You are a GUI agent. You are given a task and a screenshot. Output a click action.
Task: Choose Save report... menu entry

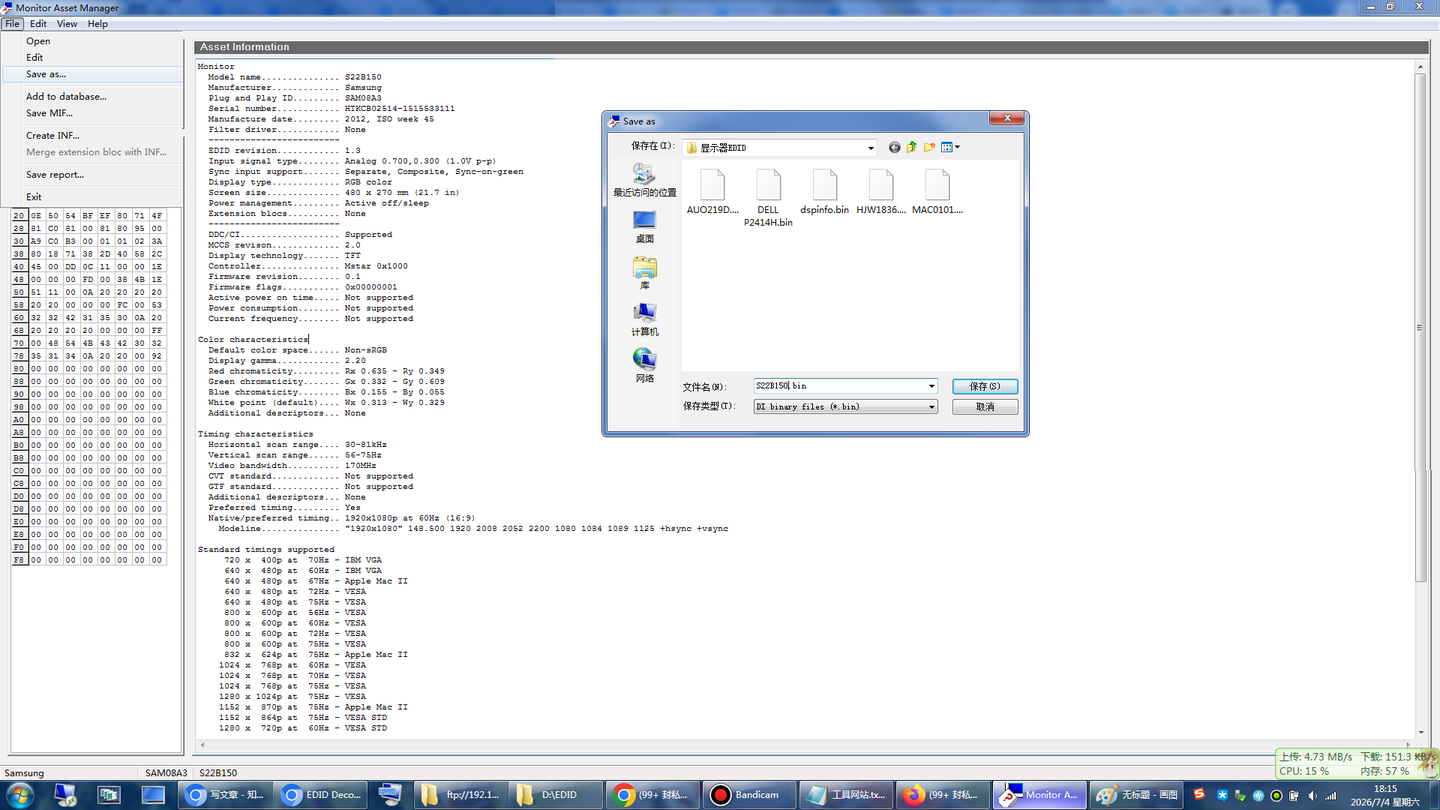pos(94,175)
